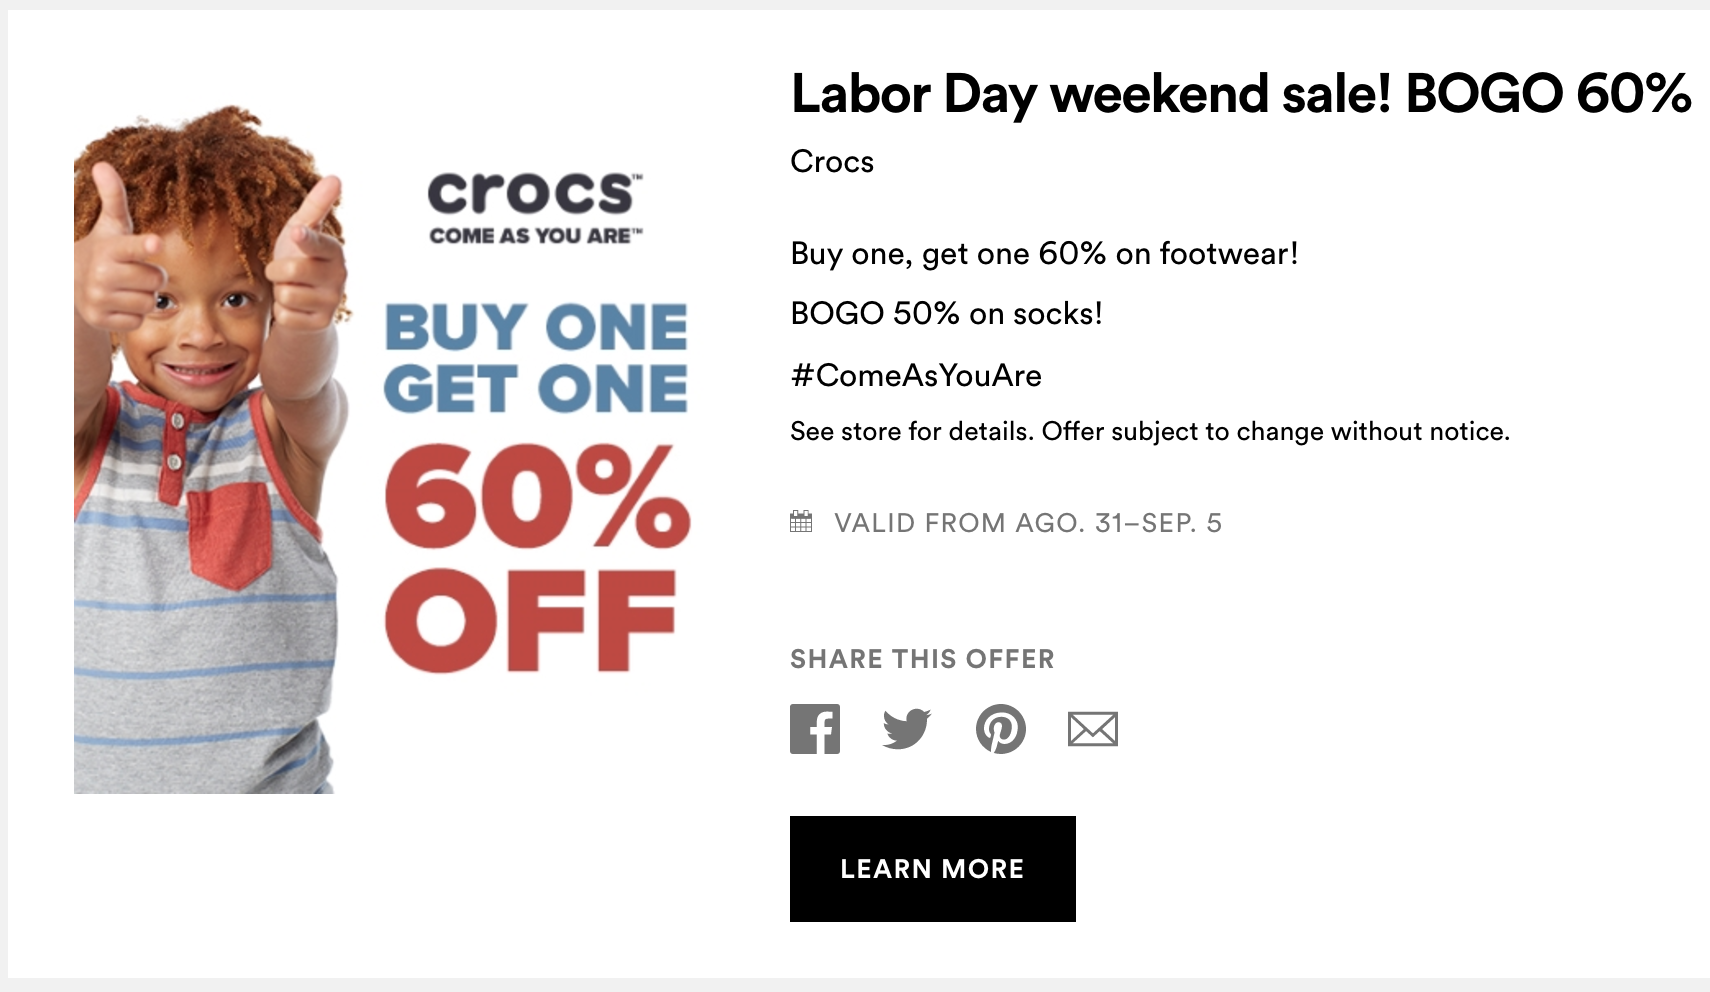Click the BOGO 50% on socks line
Image resolution: width=1710 pixels, height=992 pixels.
click(x=946, y=314)
